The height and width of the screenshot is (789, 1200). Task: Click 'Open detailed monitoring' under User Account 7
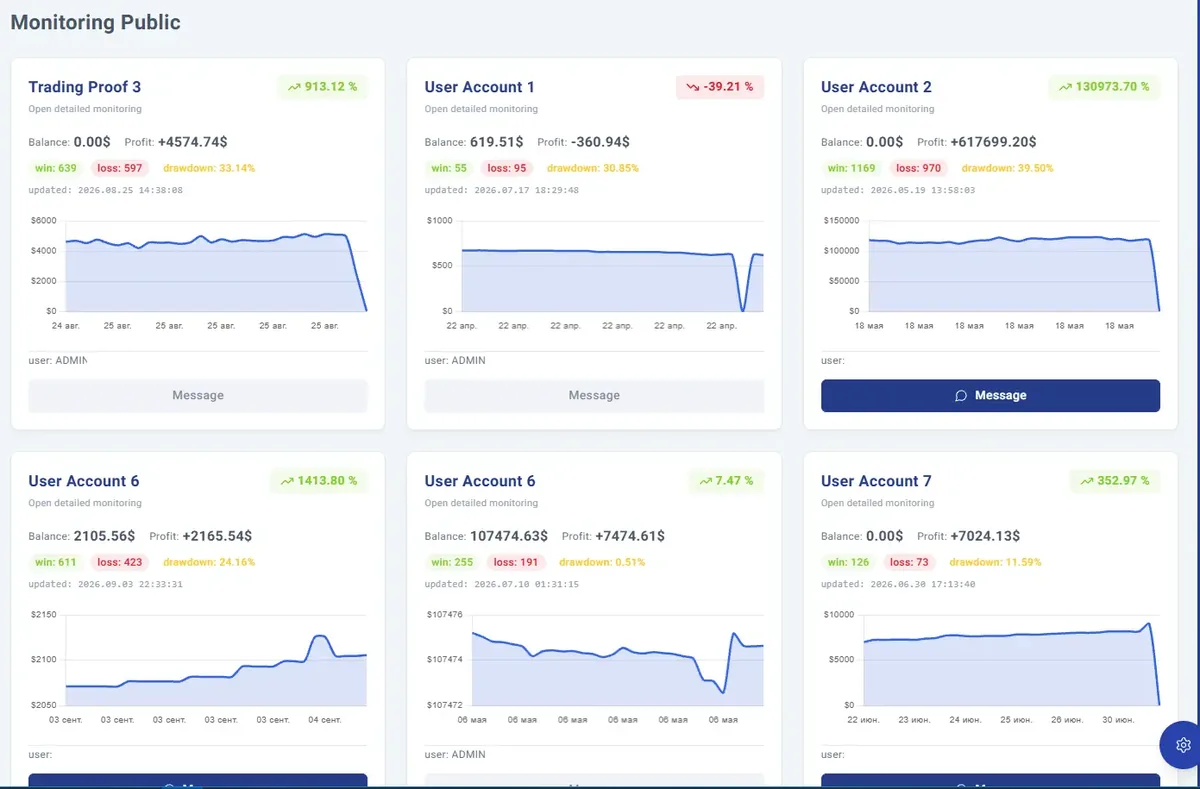[878, 503]
